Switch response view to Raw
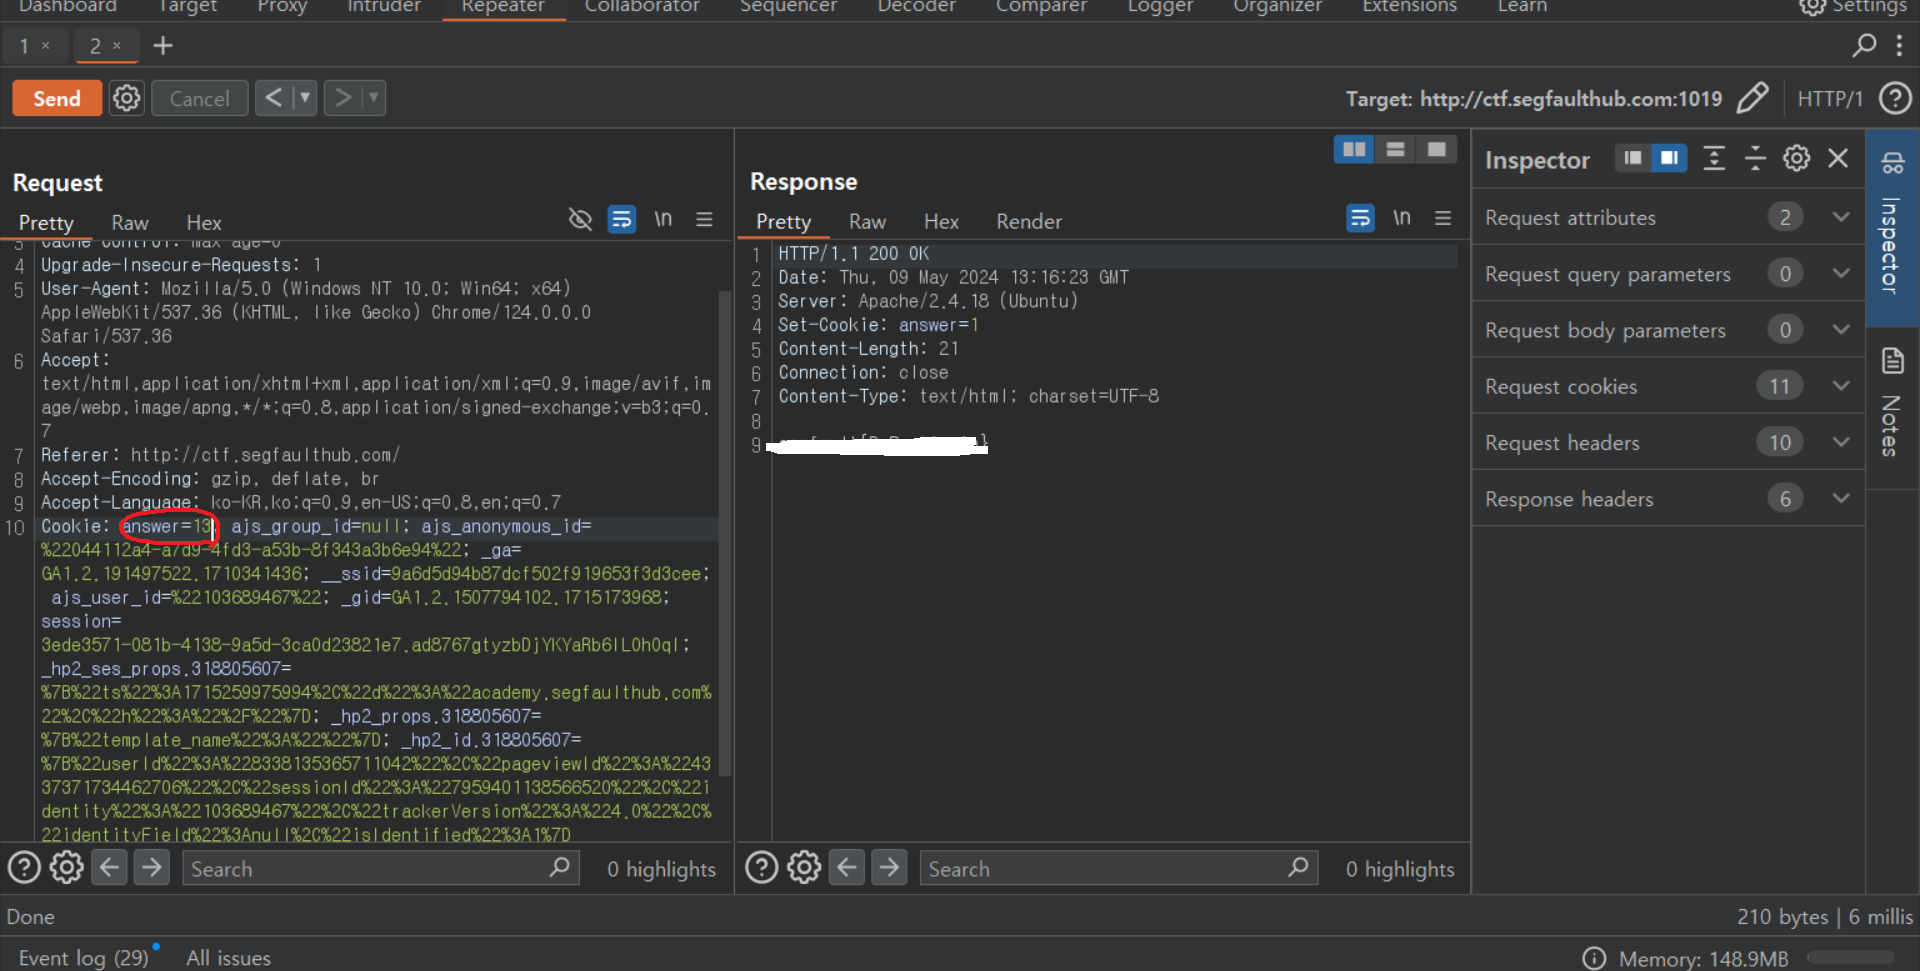This screenshot has width=1920, height=971. click(867, 221)
